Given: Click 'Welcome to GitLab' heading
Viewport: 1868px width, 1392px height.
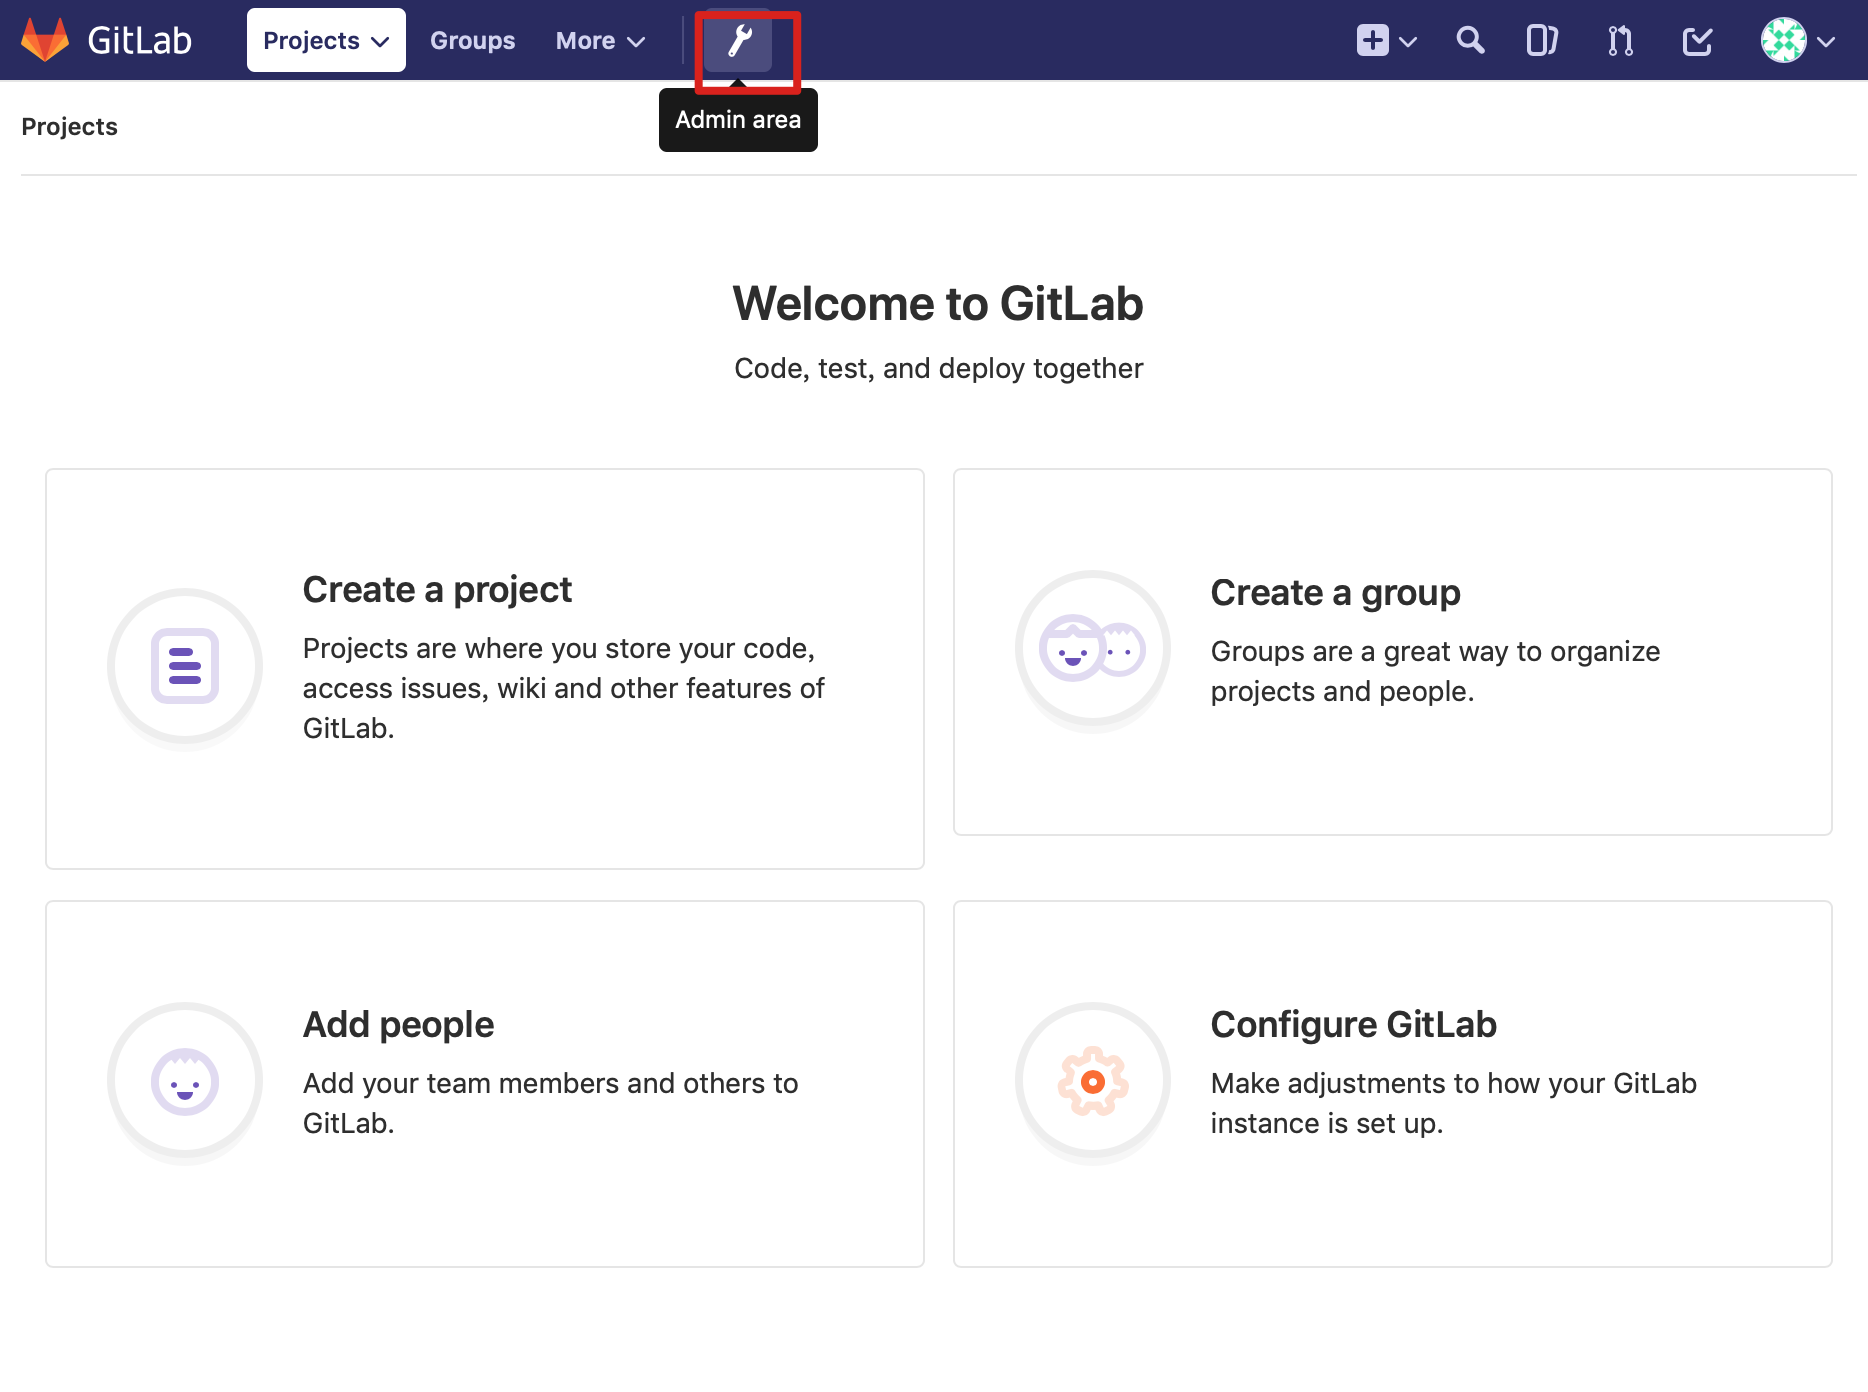Looking at the screenshot, I should click(938, 303).
